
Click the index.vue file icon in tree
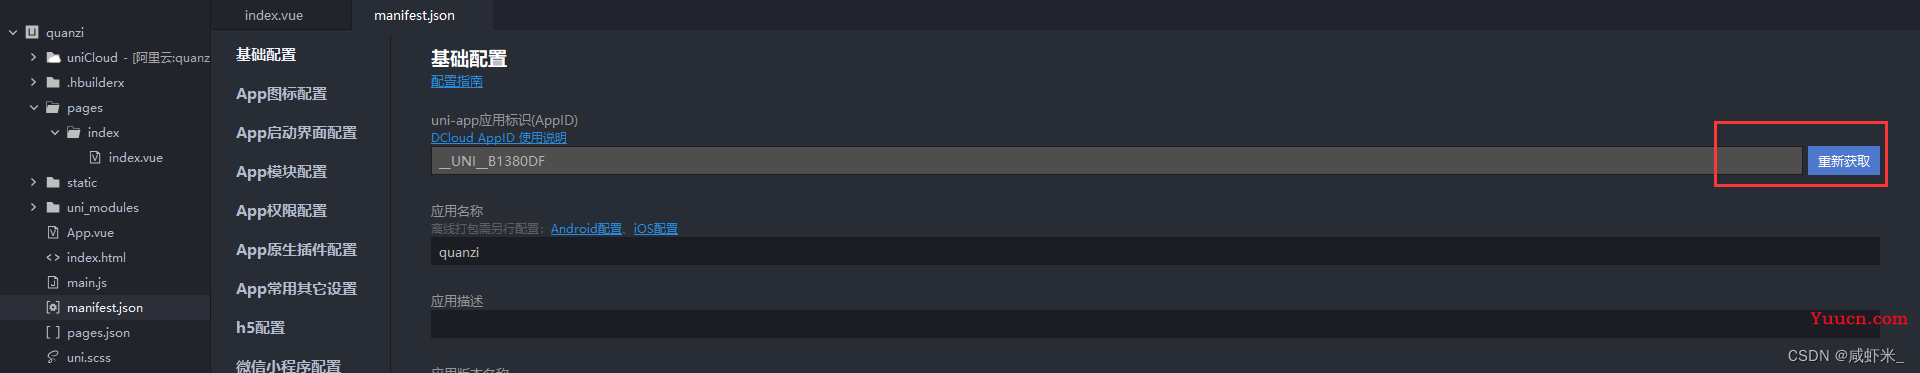tap(95, 157)
